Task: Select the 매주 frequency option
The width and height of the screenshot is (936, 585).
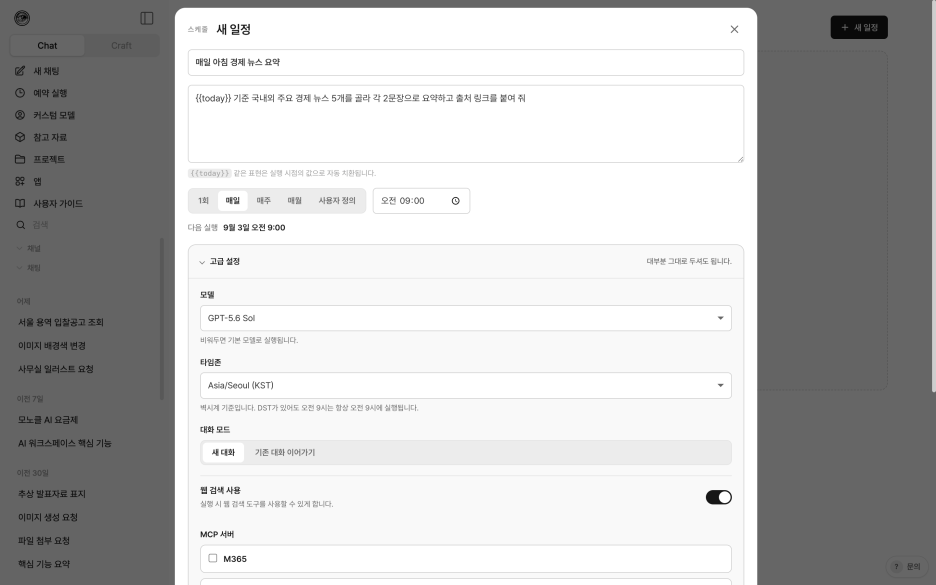Action: pos(264,201)
